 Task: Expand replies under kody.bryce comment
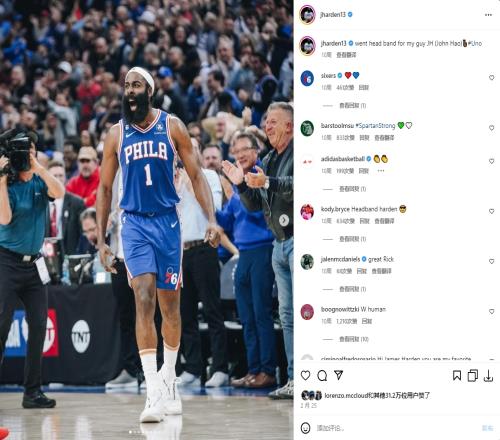click(x=352, y=239)
